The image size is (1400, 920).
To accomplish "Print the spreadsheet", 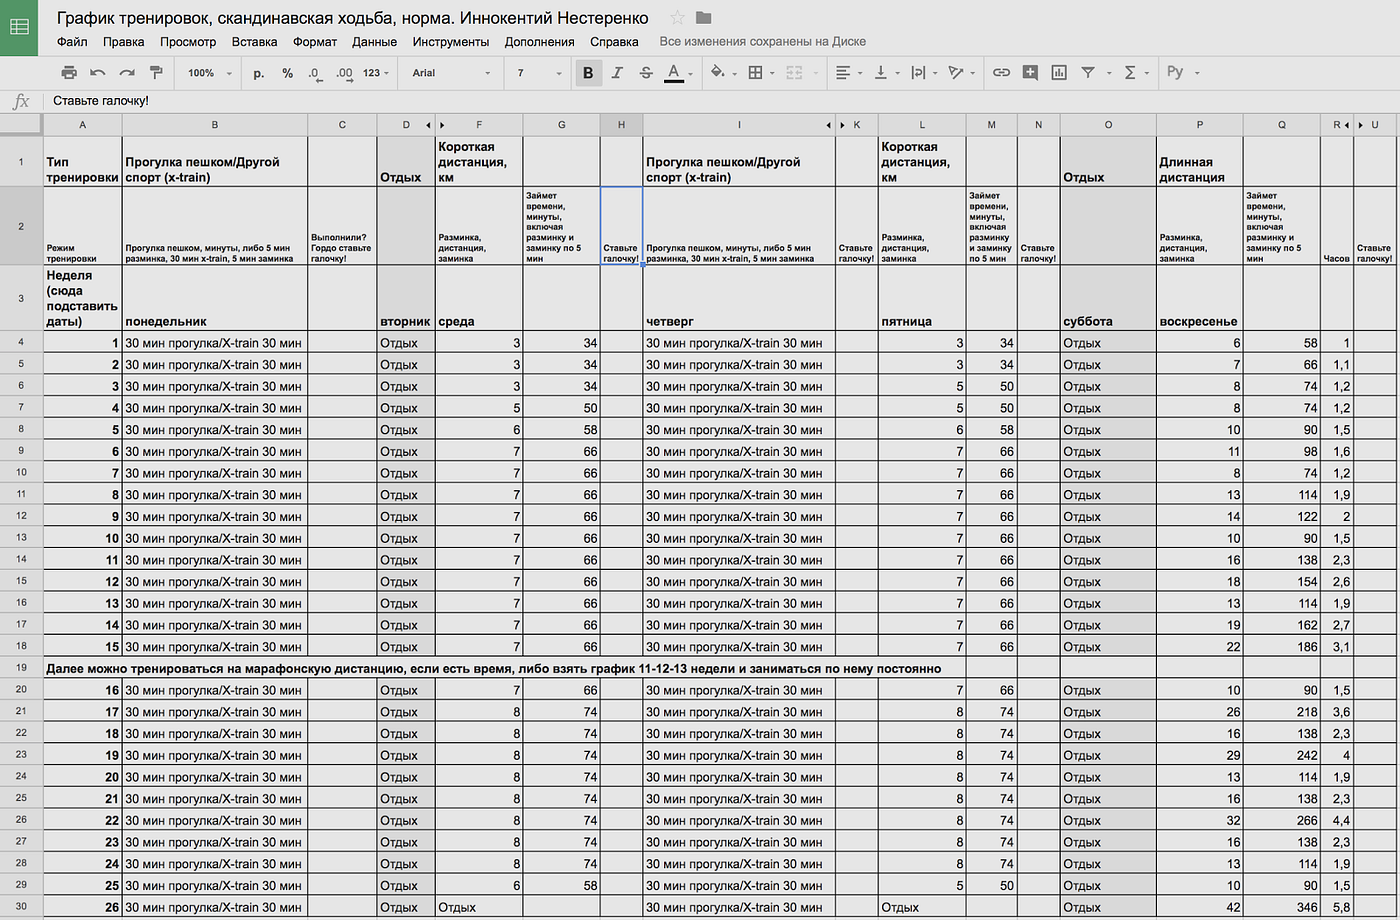I will (69, 73).
